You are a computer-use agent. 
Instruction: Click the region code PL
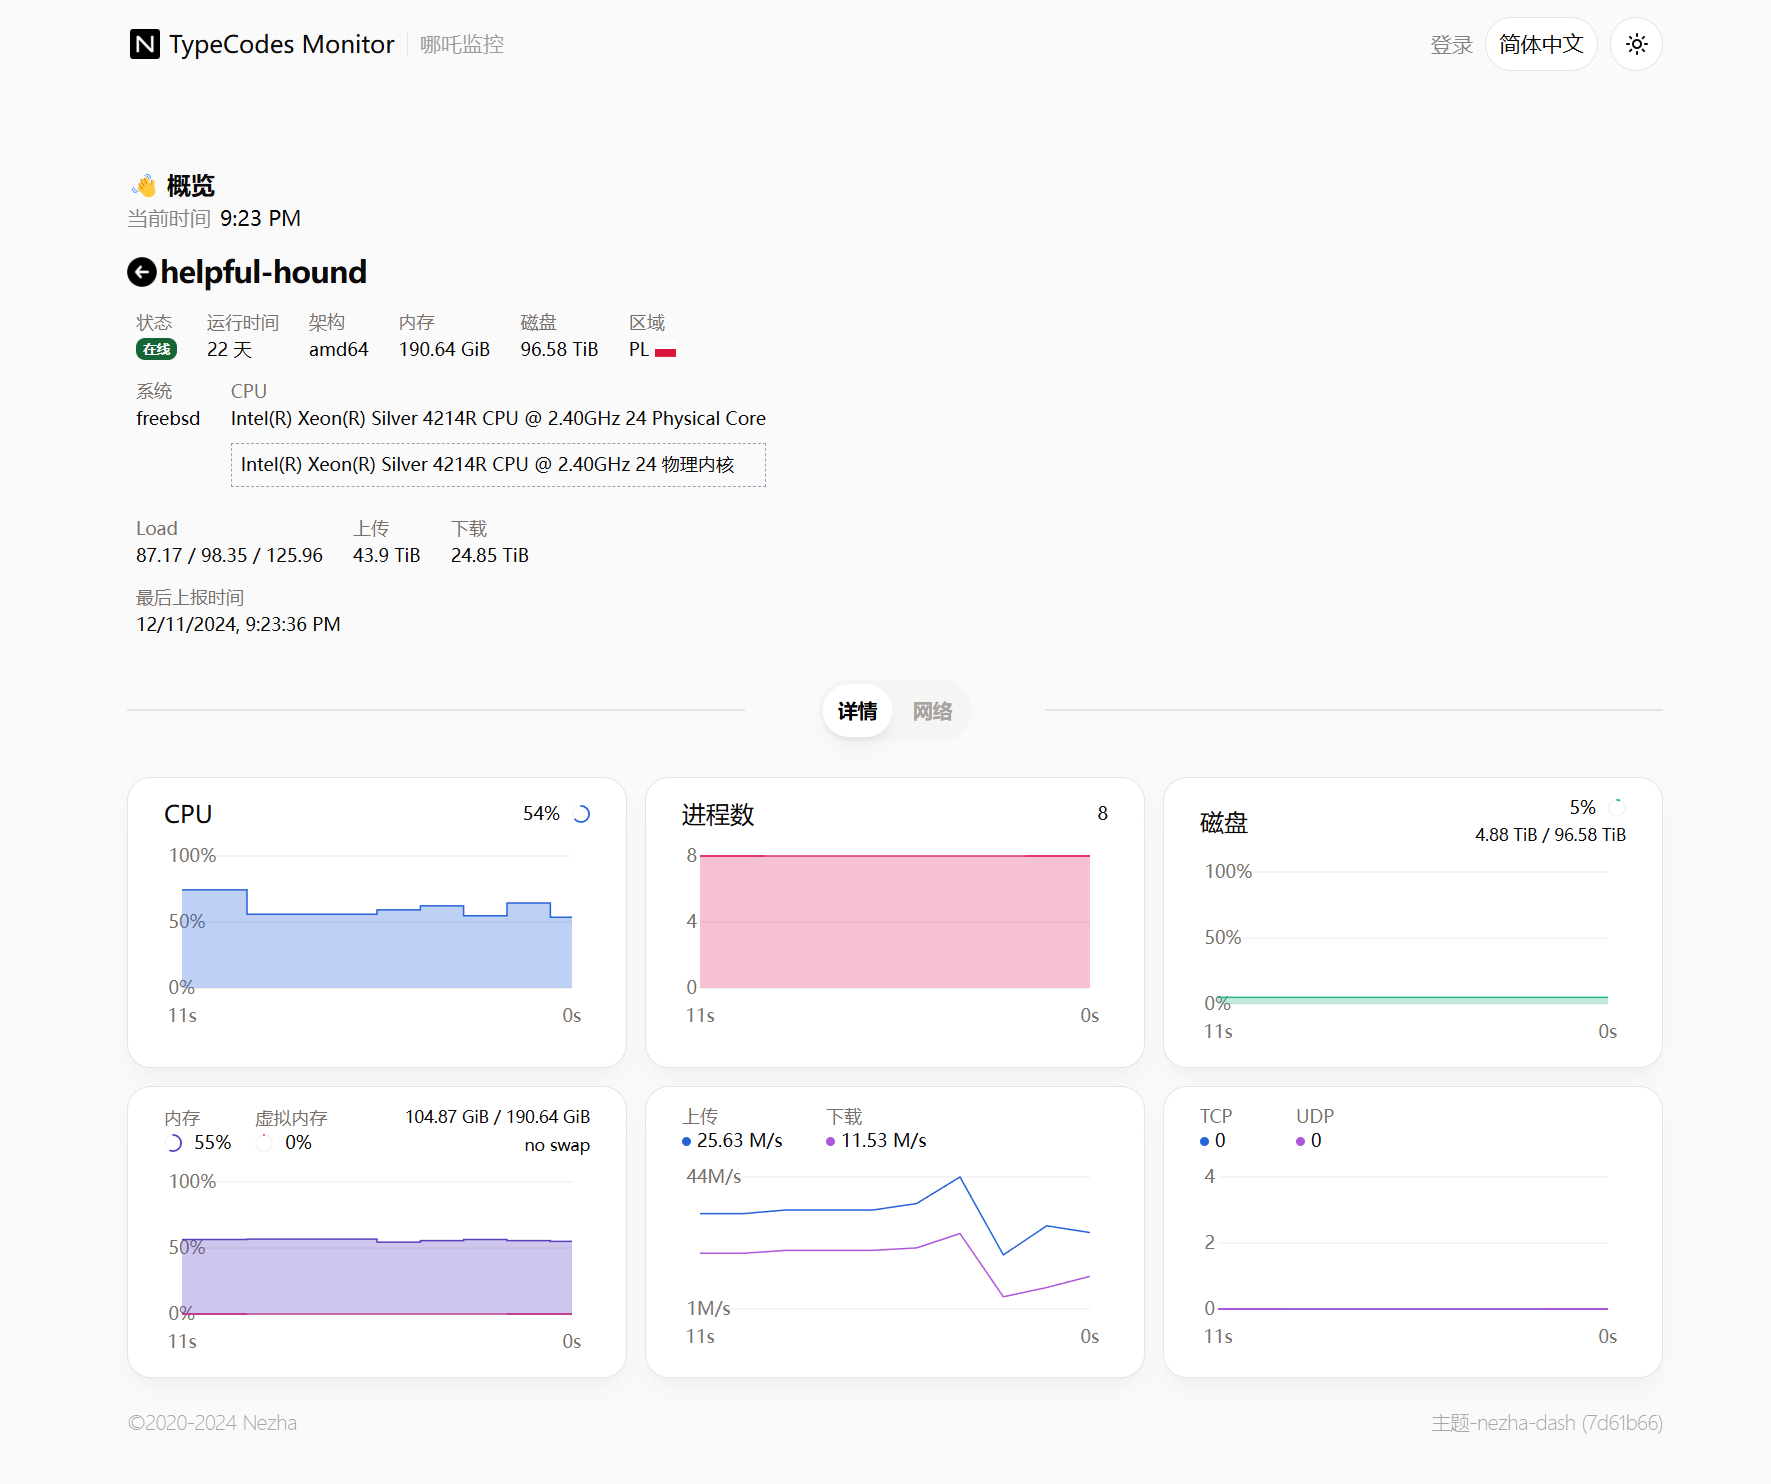click(x=639, y=349)
